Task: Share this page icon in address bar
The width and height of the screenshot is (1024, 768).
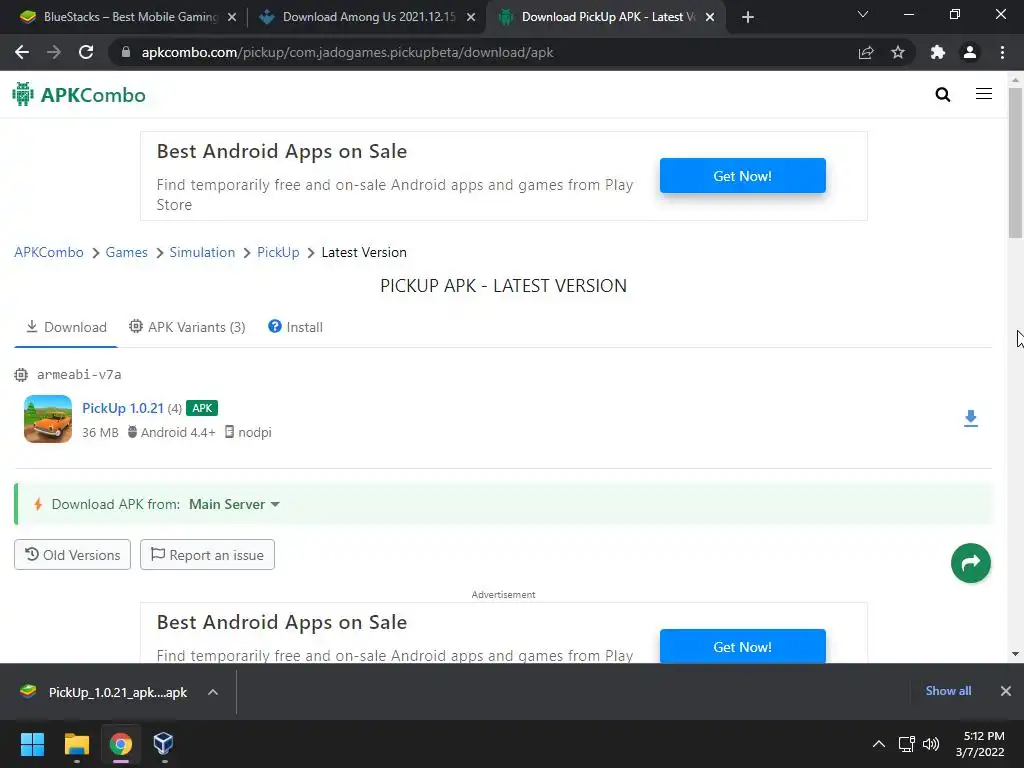Action: [x=866, y=52]
